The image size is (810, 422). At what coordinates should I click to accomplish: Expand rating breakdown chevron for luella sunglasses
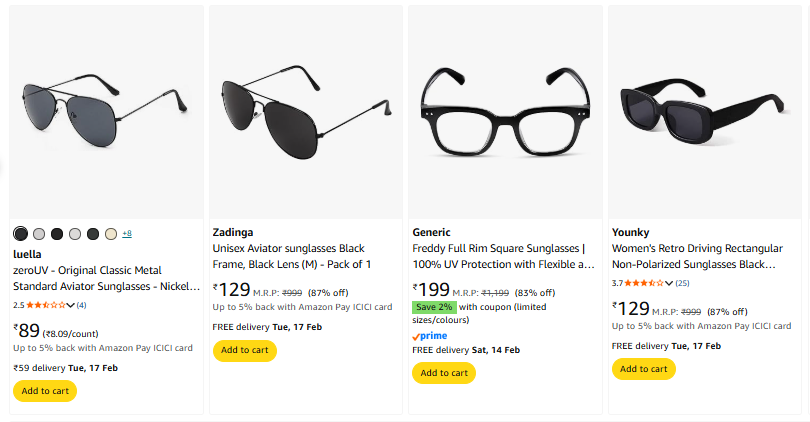[70, 305]
